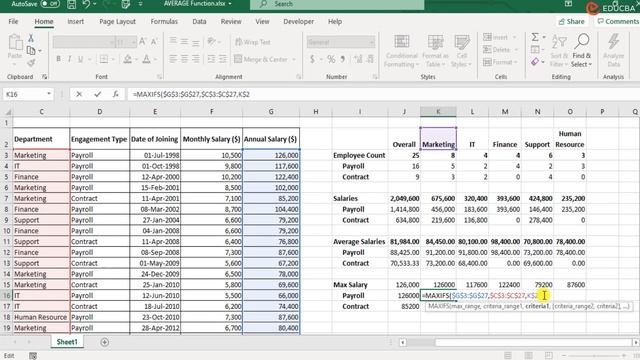Click Align Left icon
Screen dimensions: 640x360
click(173, 59)
